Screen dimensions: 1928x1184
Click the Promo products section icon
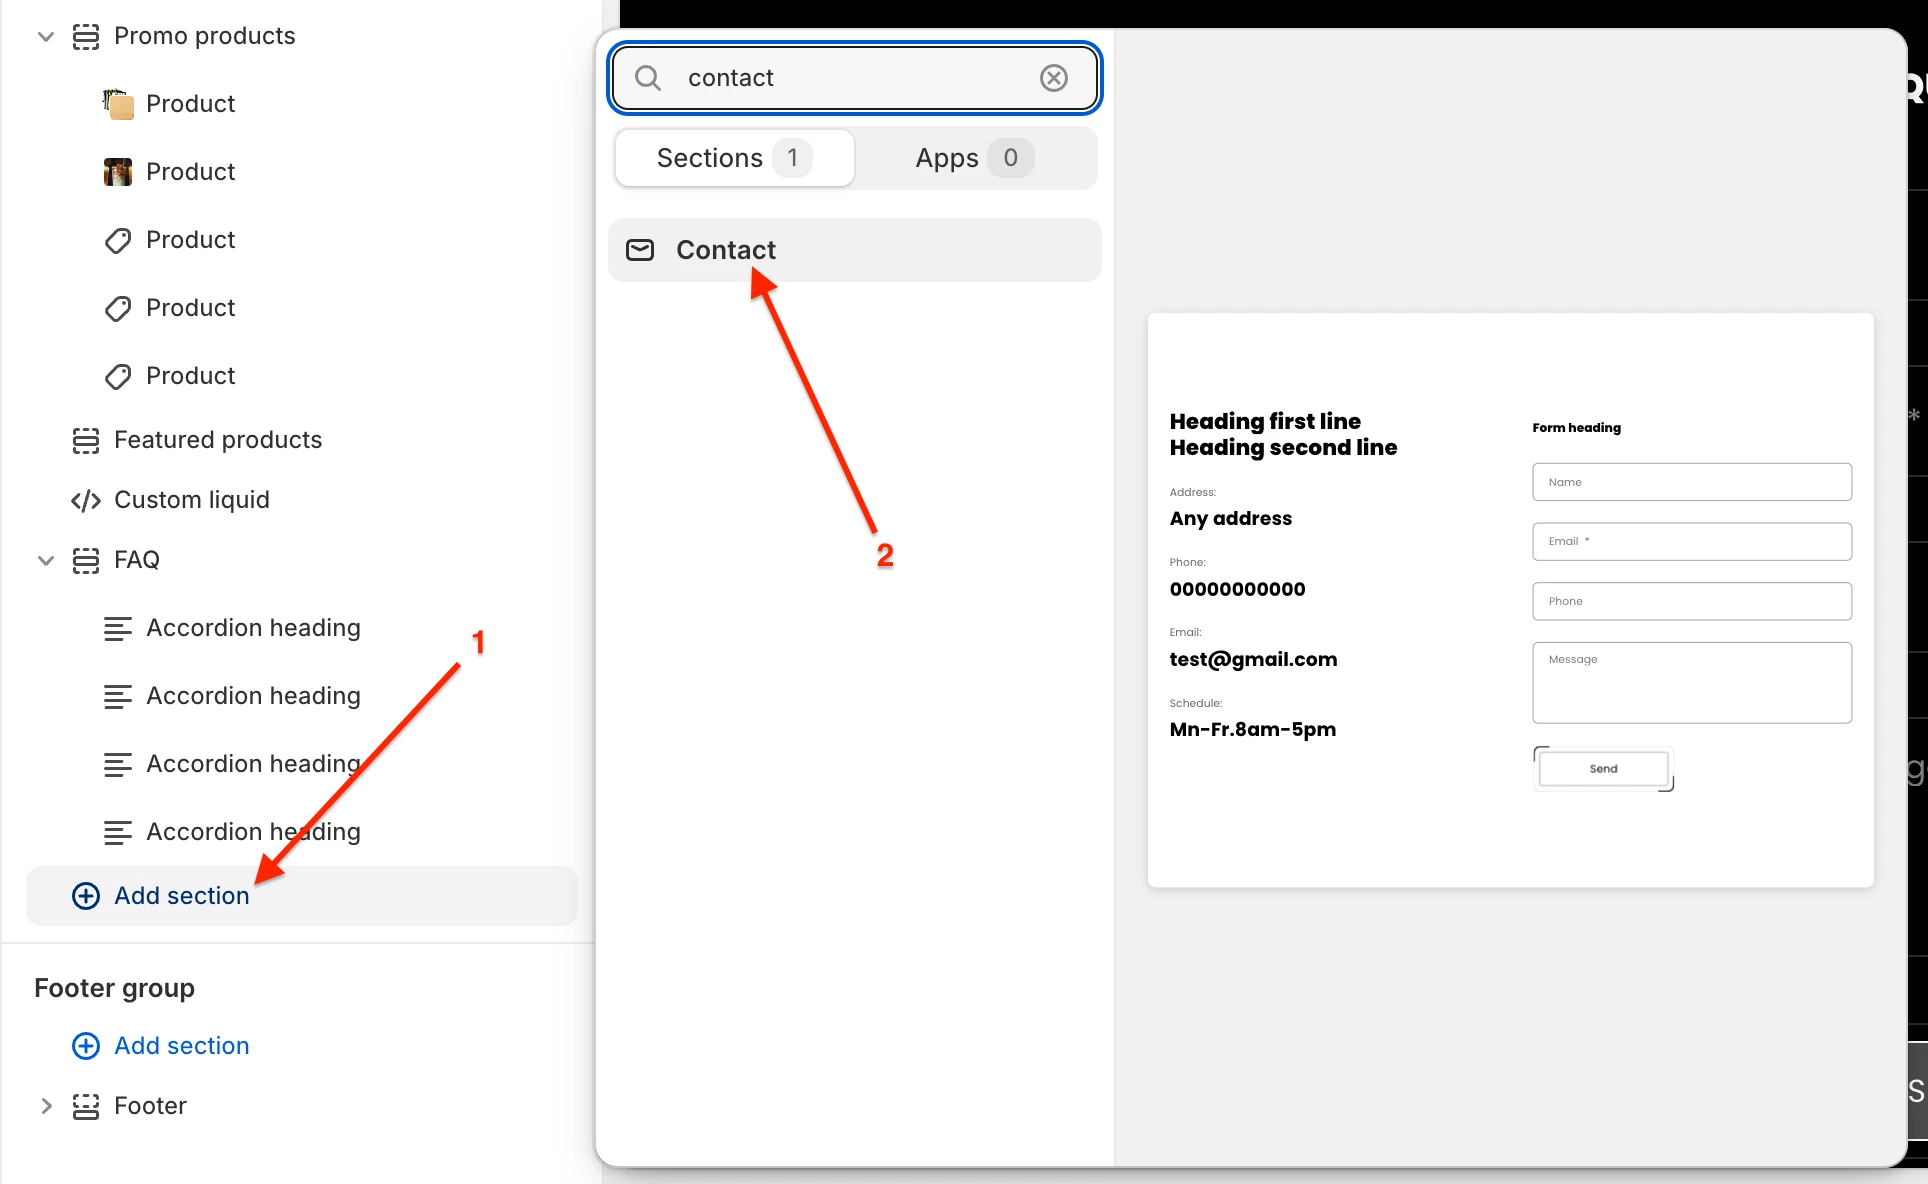[x=86, y=37]
